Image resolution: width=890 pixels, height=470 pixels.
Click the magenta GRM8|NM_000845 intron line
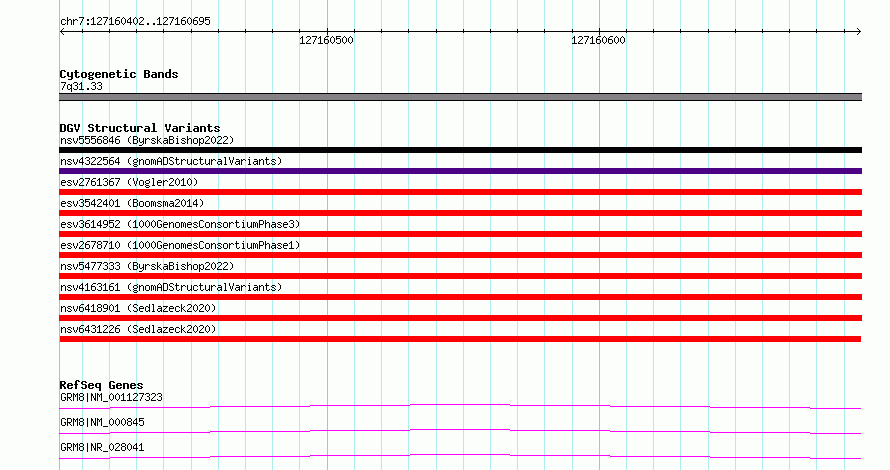click(460, 430)
